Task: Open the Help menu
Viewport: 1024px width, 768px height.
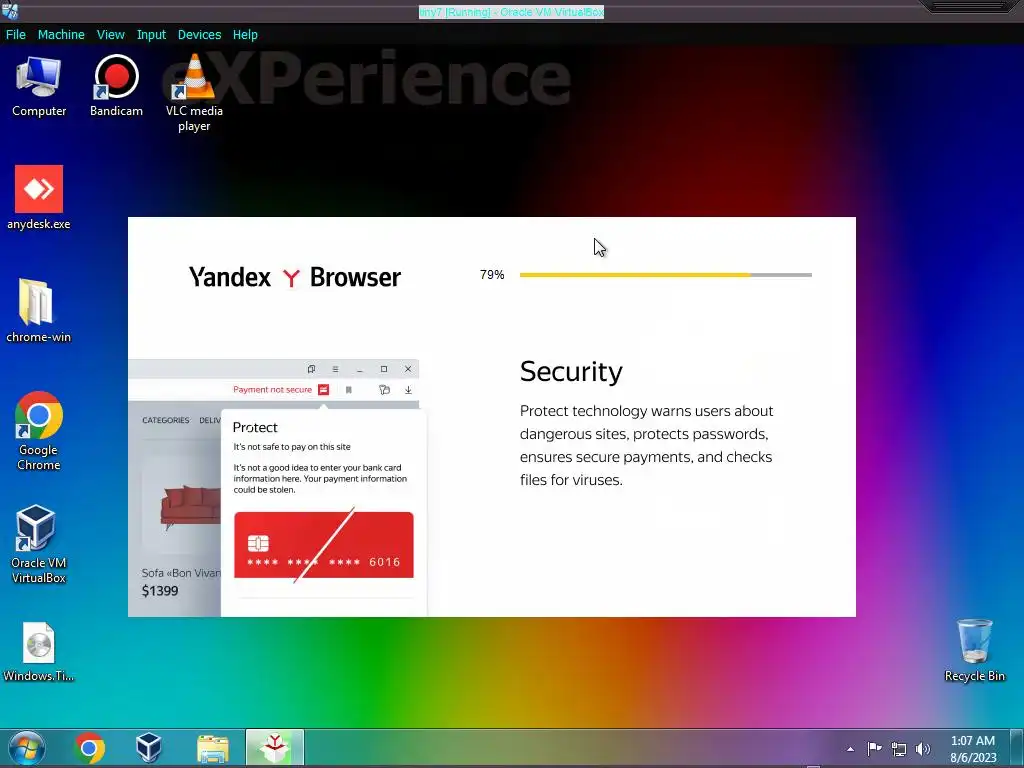Action: click(245, 35)
